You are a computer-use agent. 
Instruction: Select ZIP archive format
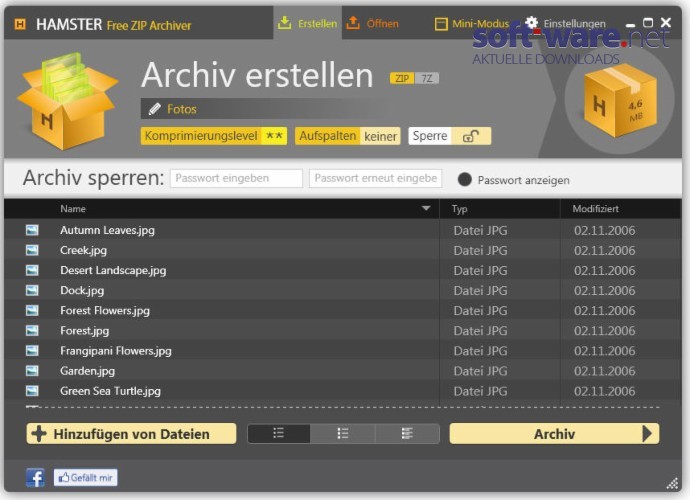point(402,78)
